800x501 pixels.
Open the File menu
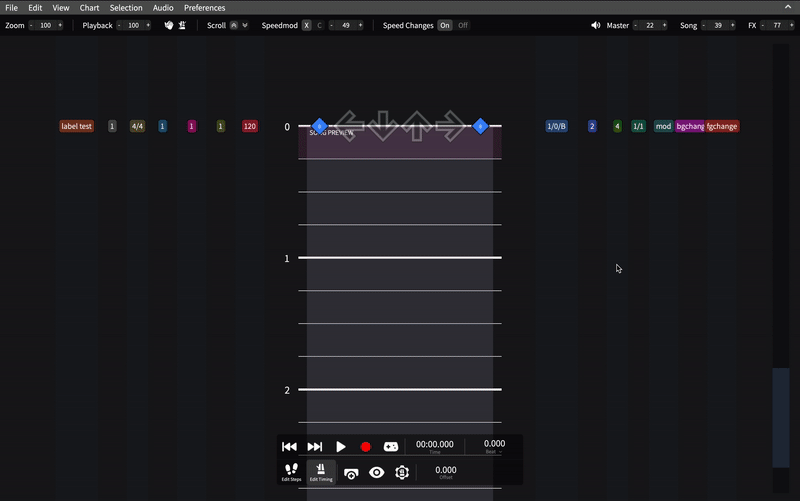click(11, 8)
